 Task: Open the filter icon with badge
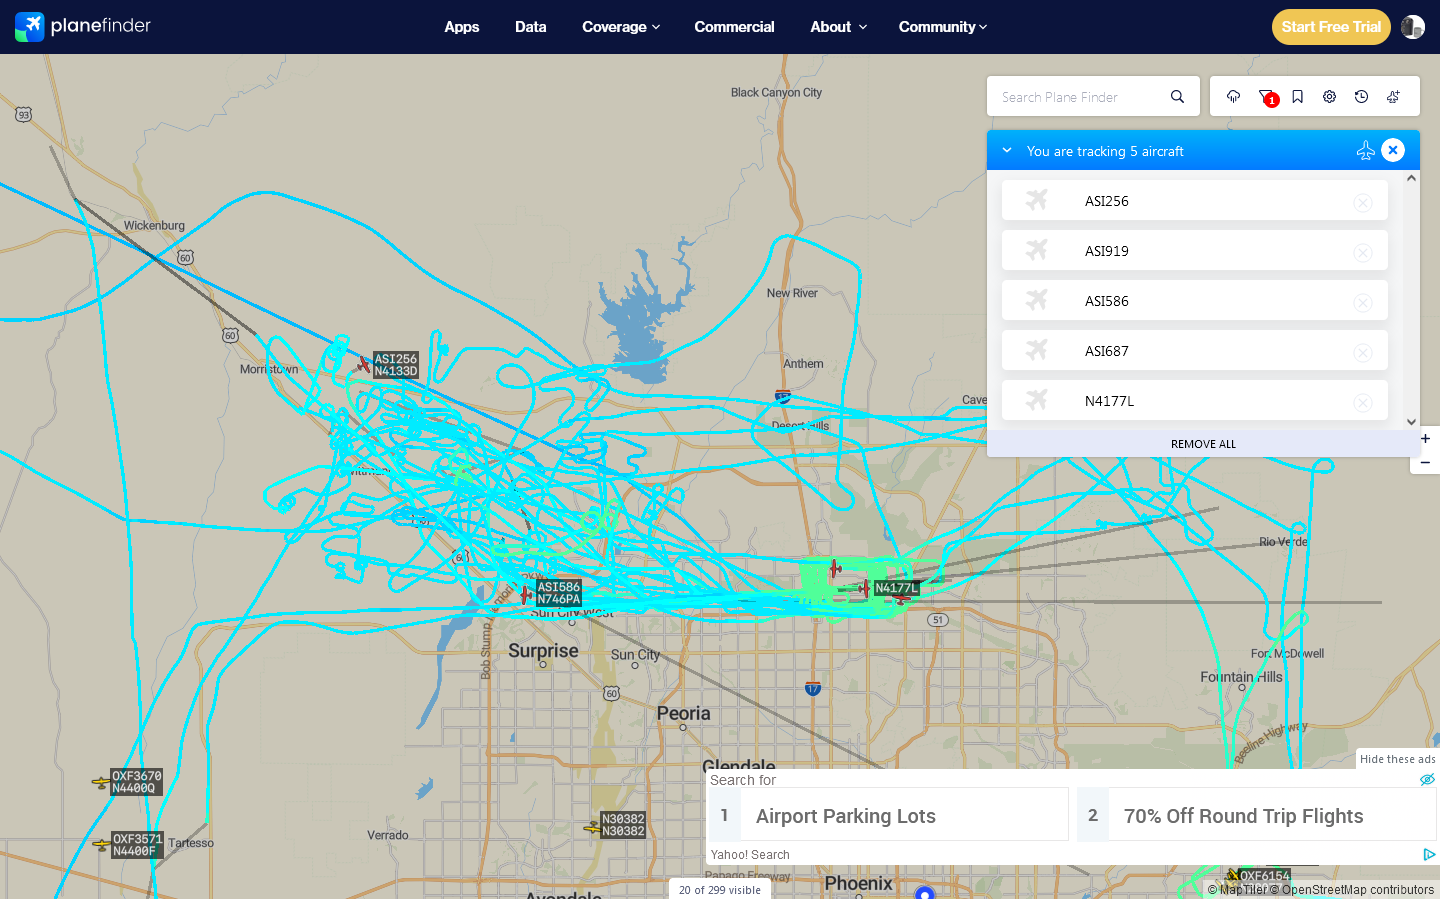click(1267, 97)
